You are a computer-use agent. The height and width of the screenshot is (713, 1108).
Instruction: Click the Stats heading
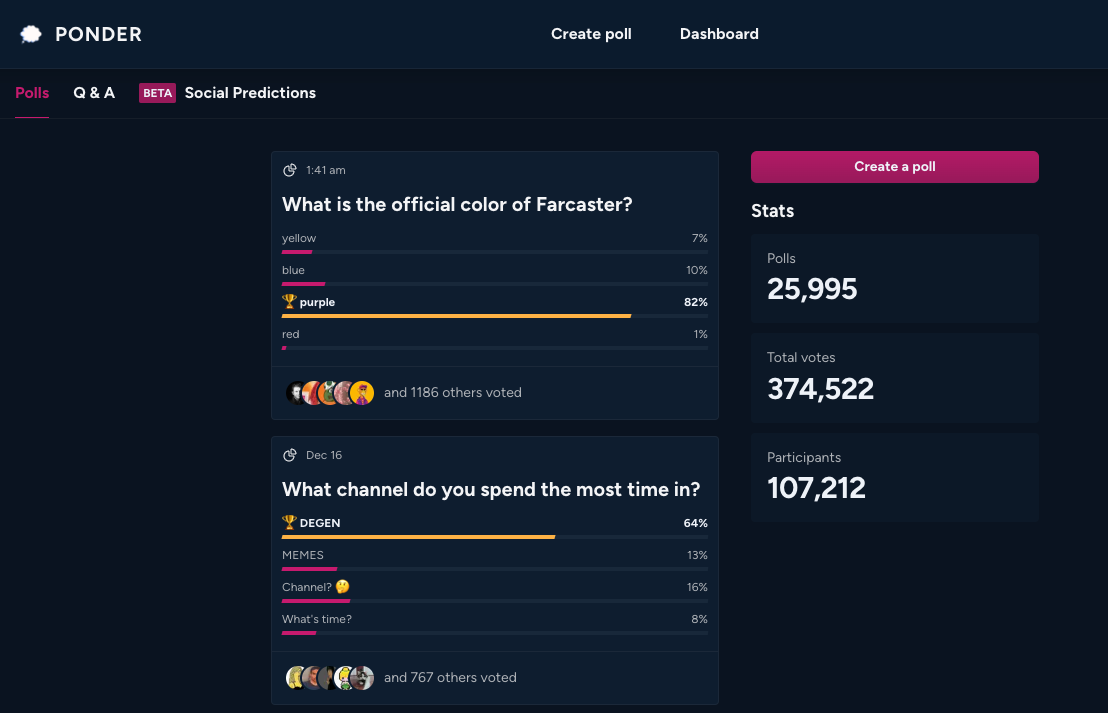(772, 211)
